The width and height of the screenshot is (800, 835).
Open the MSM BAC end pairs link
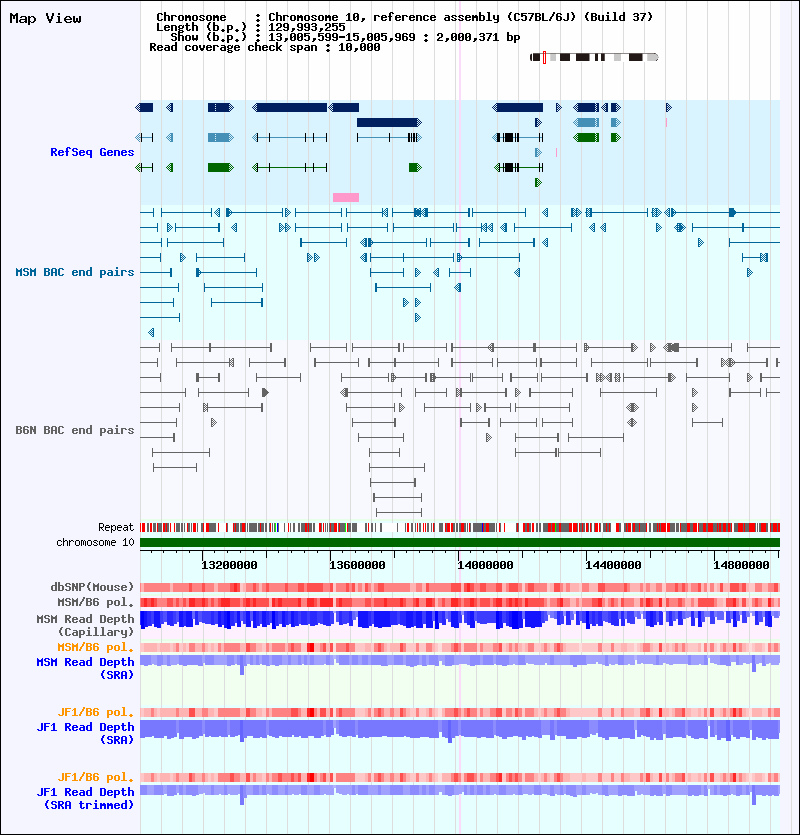[x=75, y=272]
